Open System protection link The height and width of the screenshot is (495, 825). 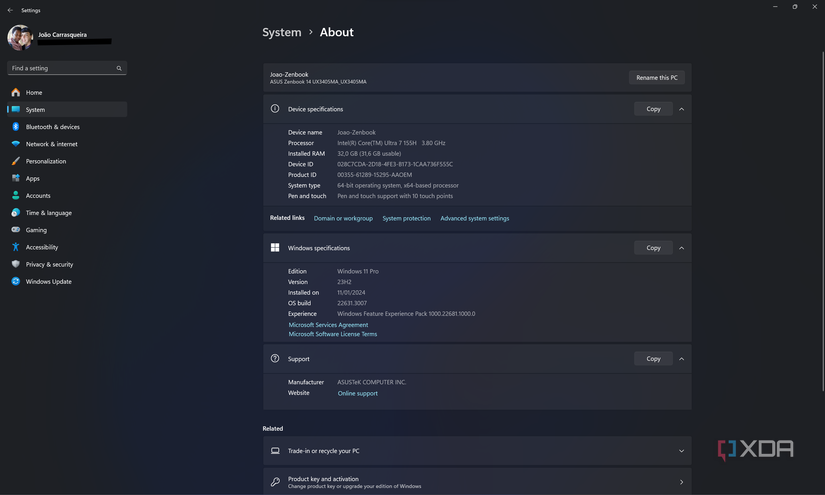point(406,218)
